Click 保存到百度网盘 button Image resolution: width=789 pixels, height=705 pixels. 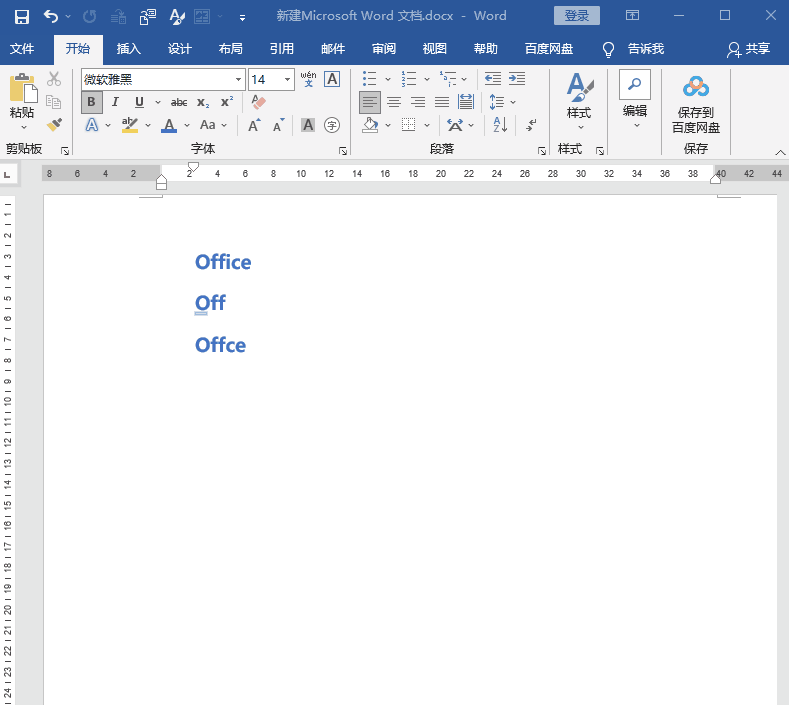point(696,105)
